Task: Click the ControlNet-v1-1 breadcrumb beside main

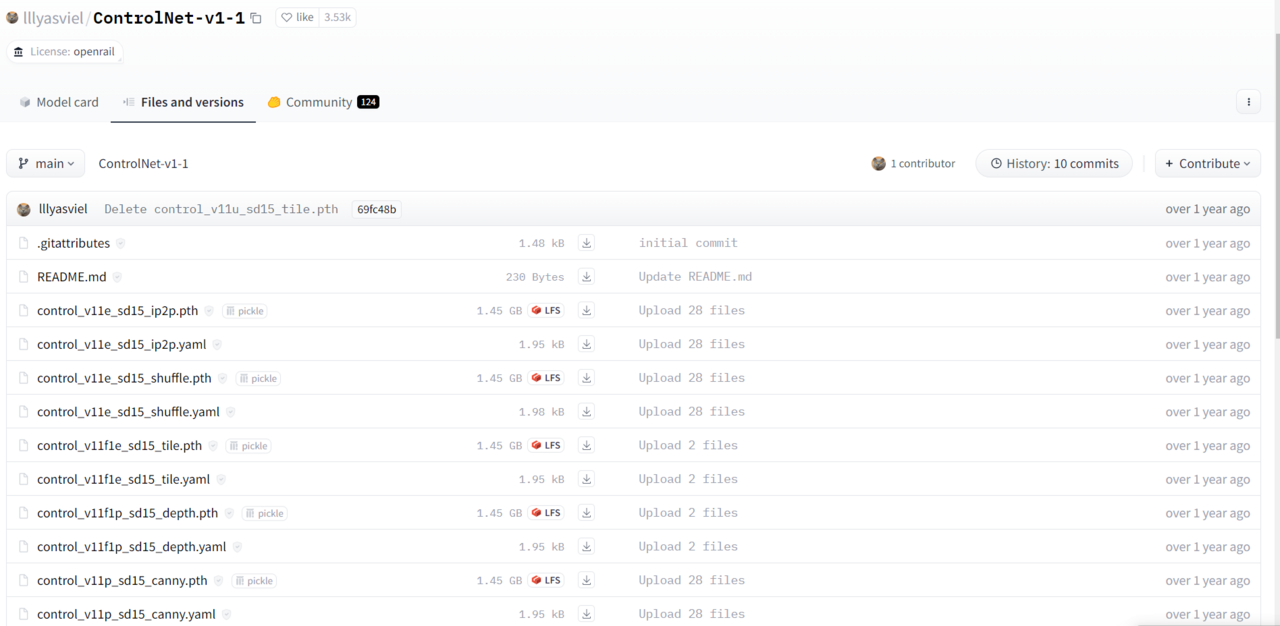Action: 143,164
